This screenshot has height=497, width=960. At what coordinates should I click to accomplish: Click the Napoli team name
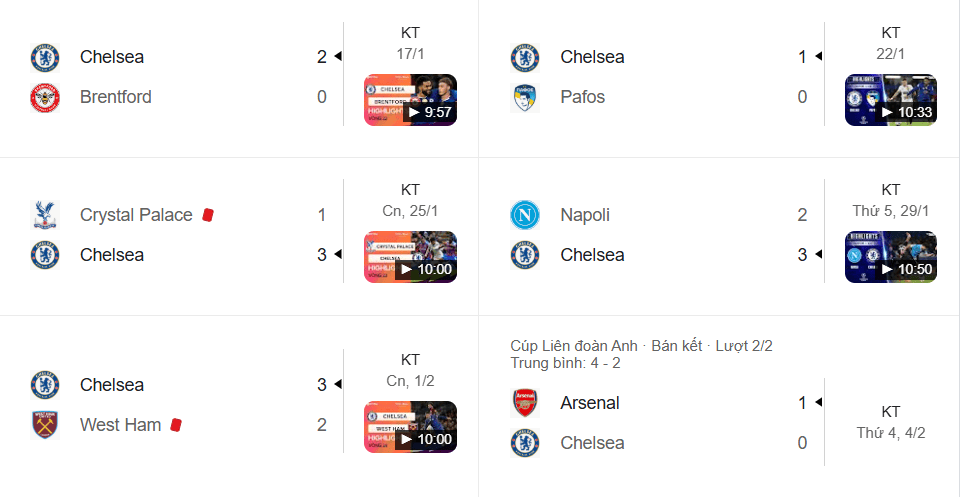585,215
